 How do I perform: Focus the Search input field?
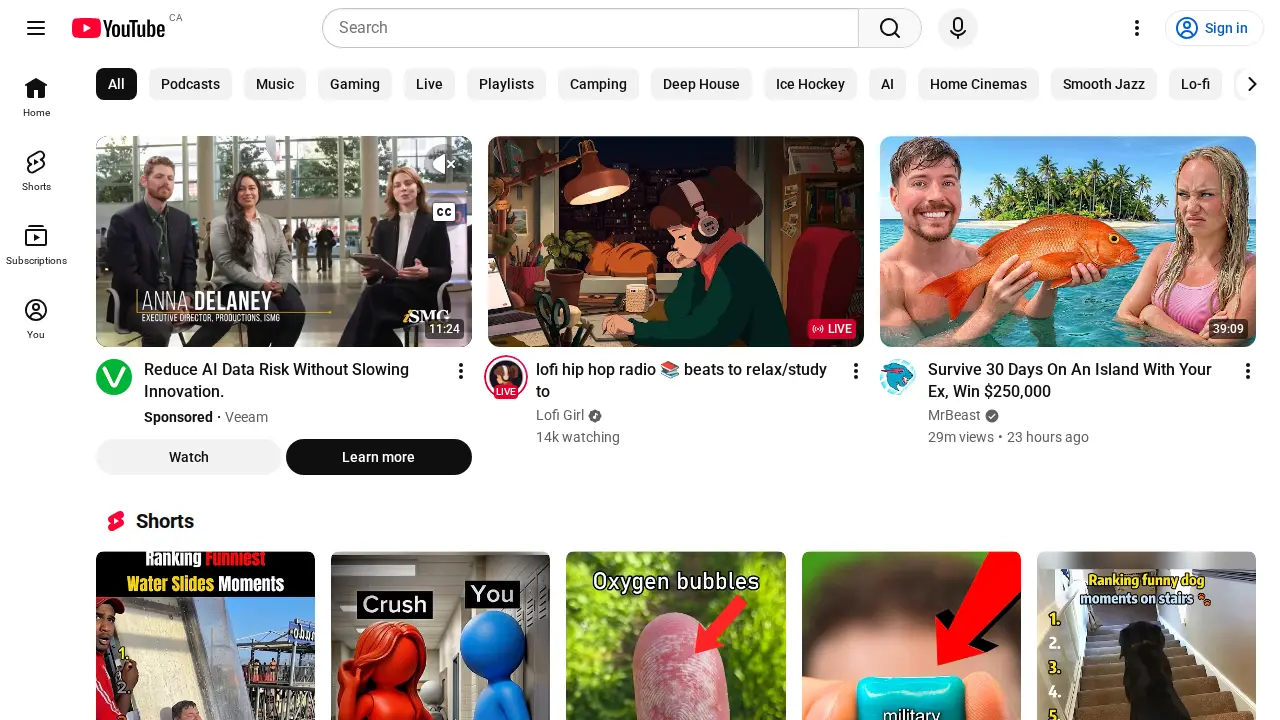(x=590, y=28)
